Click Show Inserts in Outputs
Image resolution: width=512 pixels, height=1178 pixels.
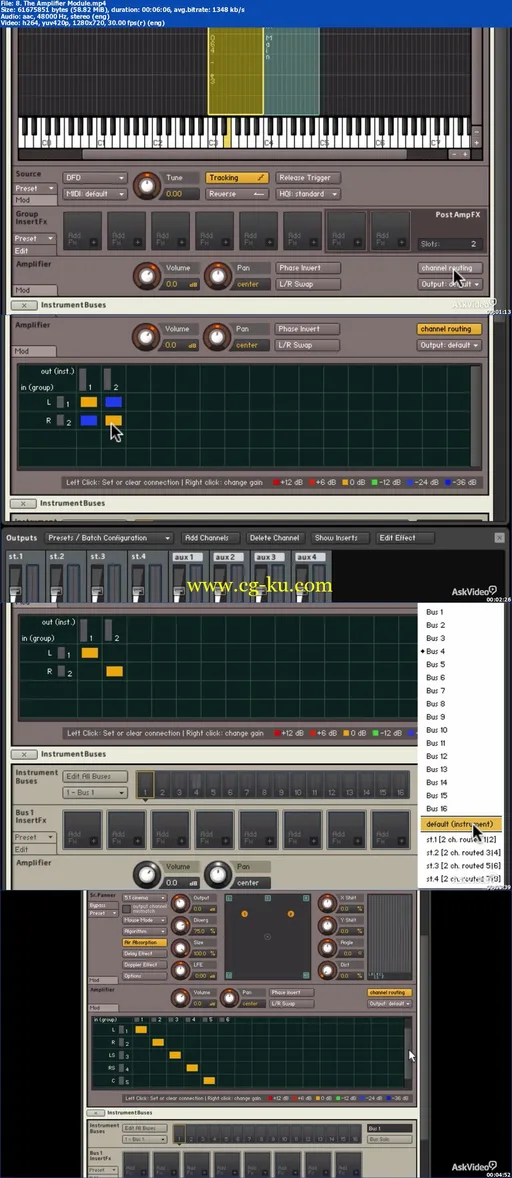pyautogui.click(x=339, y=538)
